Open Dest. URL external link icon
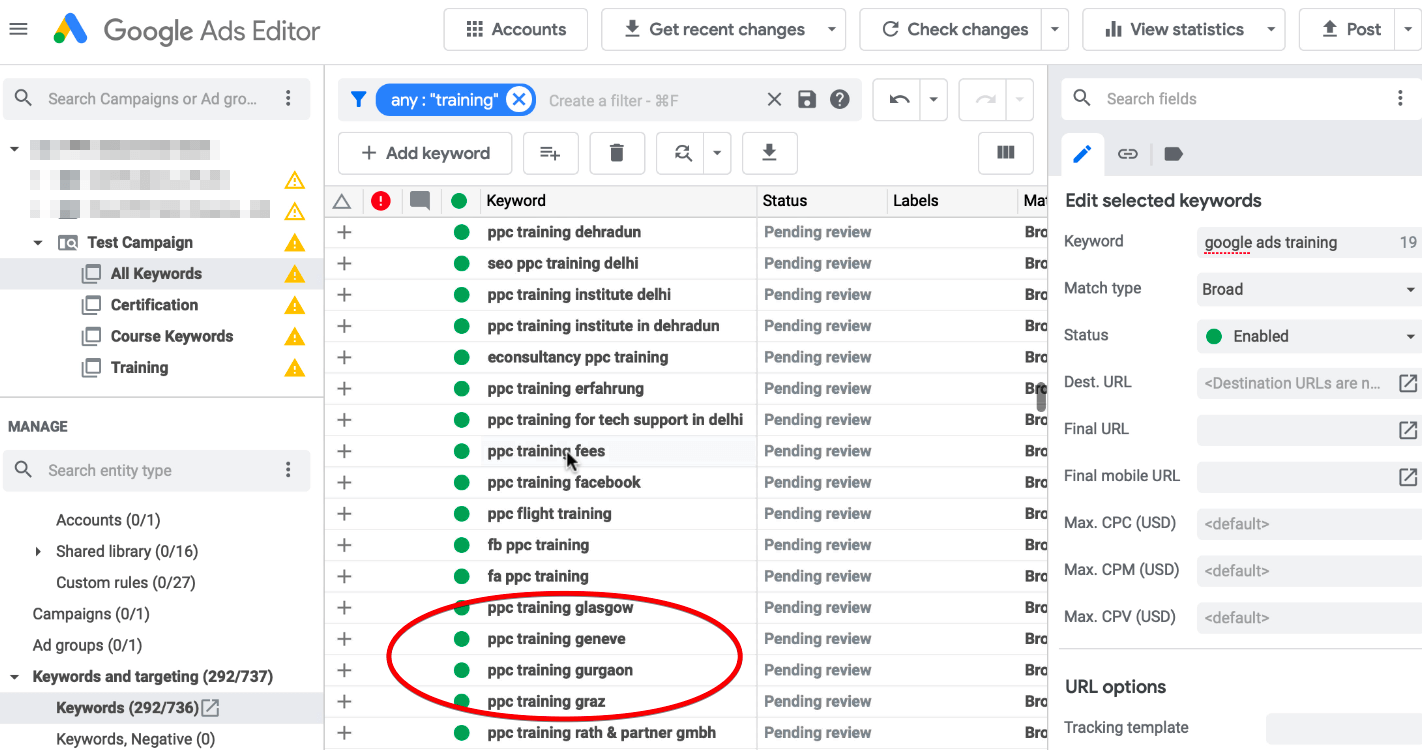Screen dimensions: 1422x750 (1408, 383)
